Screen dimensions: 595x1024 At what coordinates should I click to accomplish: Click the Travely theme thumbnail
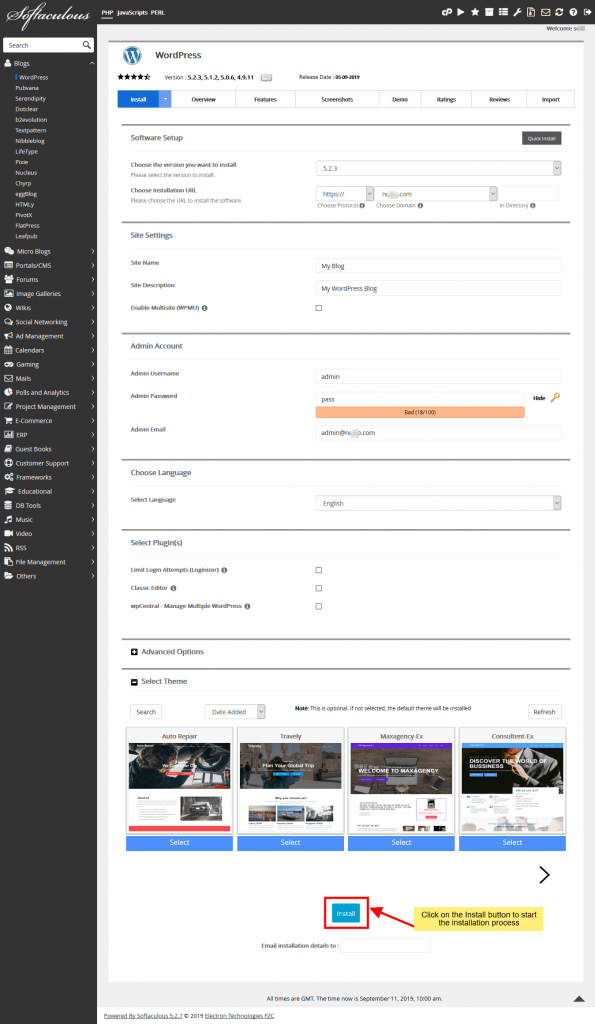[291, 788]
